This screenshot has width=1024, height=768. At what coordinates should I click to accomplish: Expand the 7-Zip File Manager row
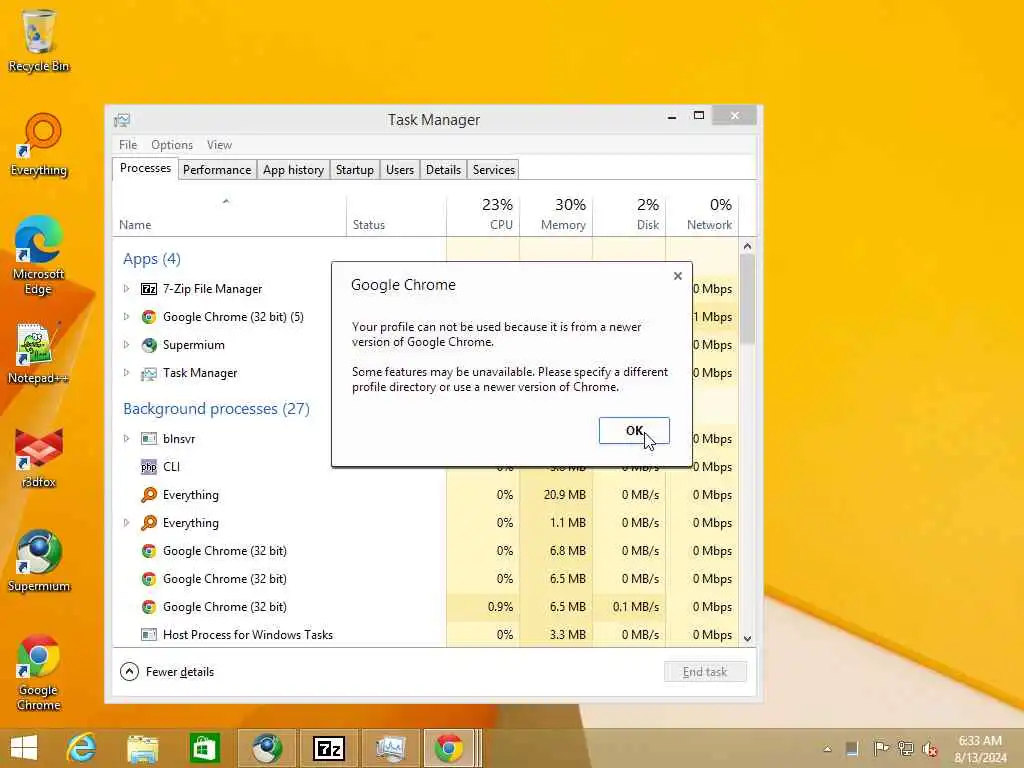coord(127,288)
